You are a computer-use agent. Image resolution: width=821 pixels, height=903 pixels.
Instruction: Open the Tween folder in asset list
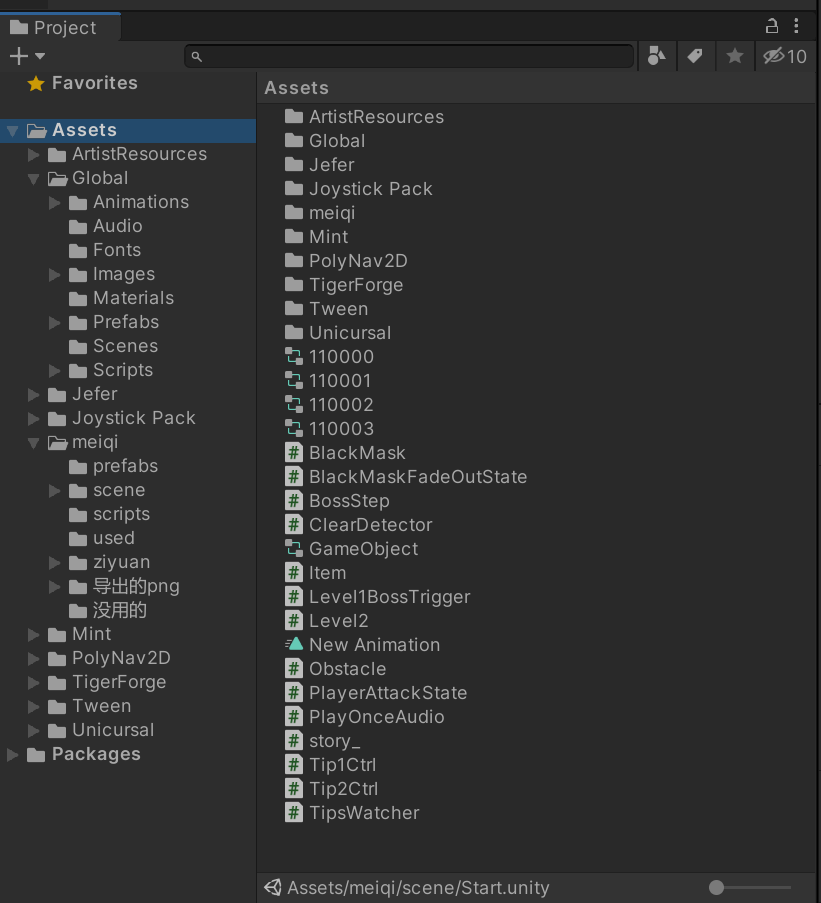pos(326,309)
